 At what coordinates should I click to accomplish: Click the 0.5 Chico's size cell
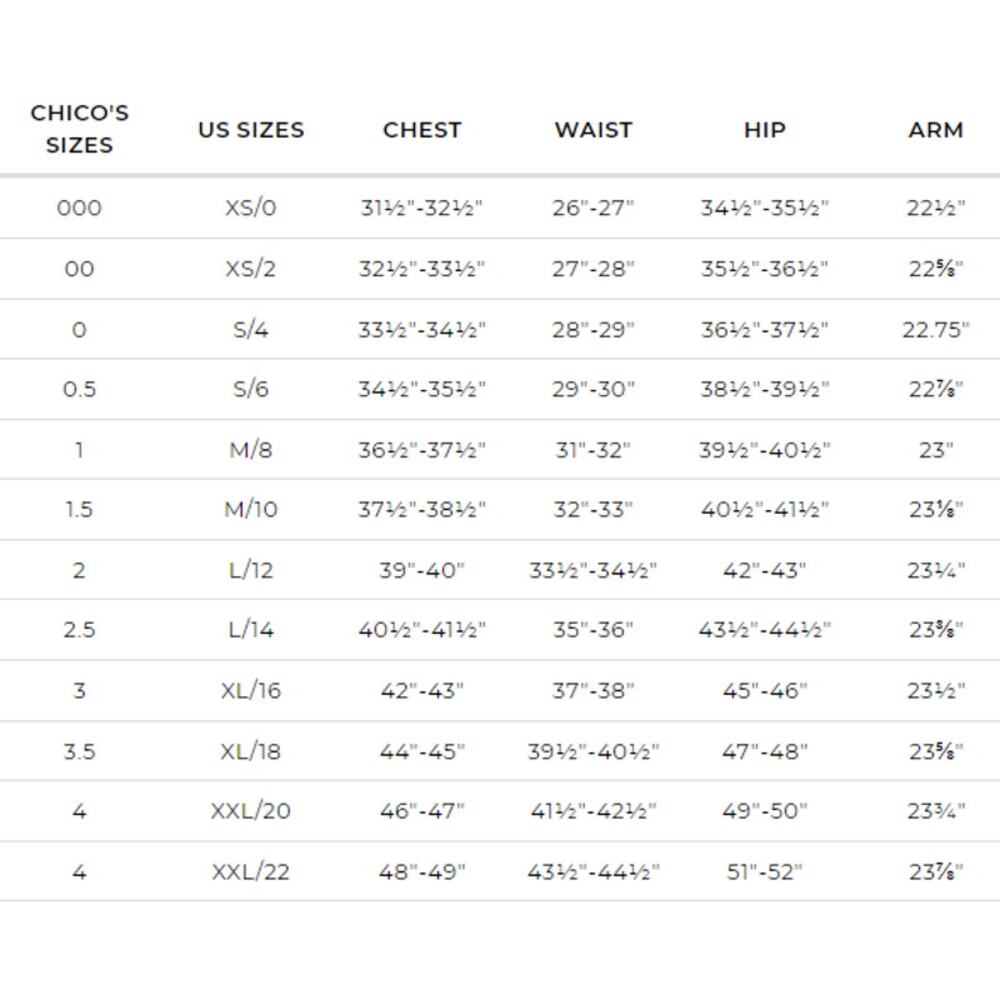[79, 389]
